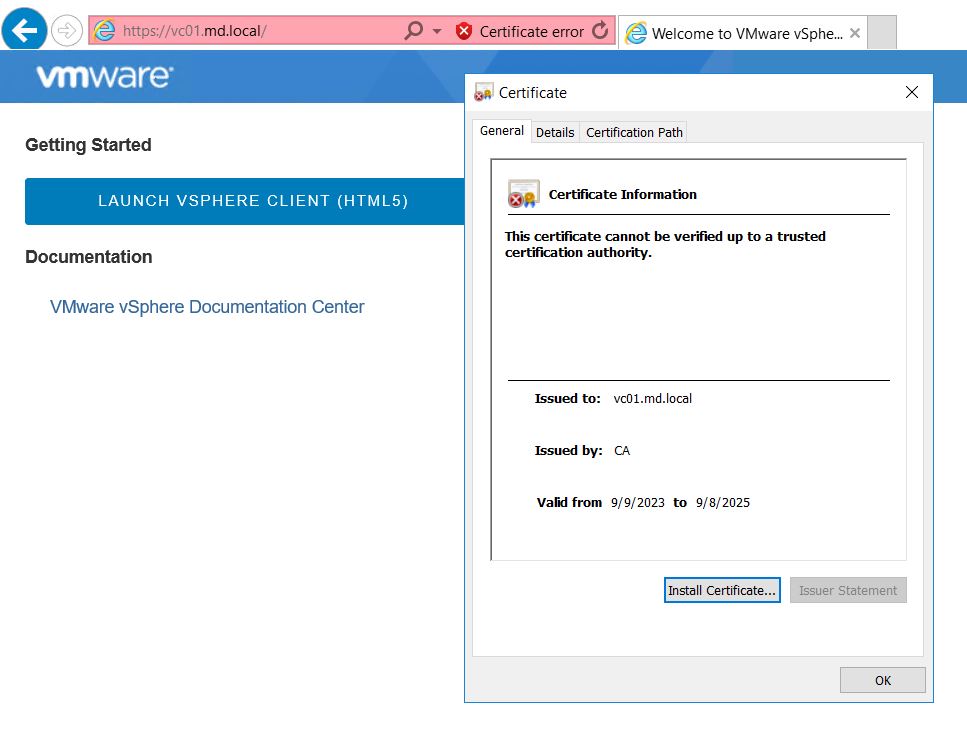967x755 pixels.
Task: Click the red Certificate error shield icon
Action: pyautogui.click(x=464, y=31)
